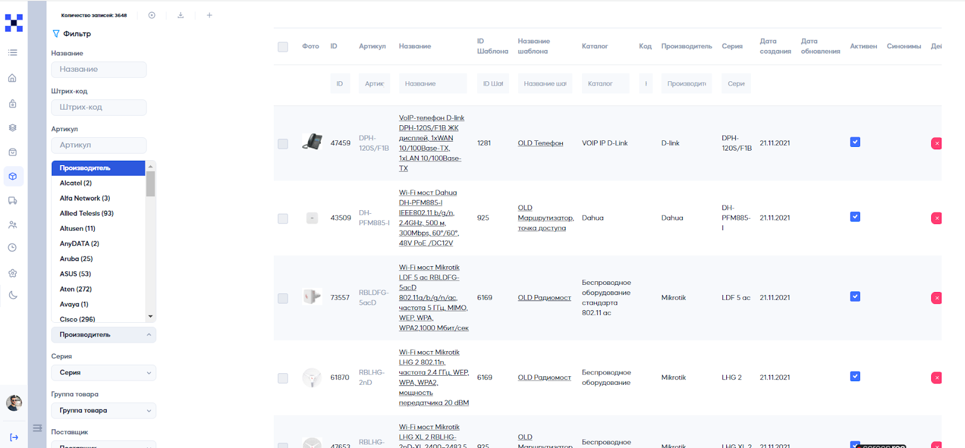Click the download icon in top toolbar
The height and width of the screenshot is (448, 965).
(x=180, y=15)
